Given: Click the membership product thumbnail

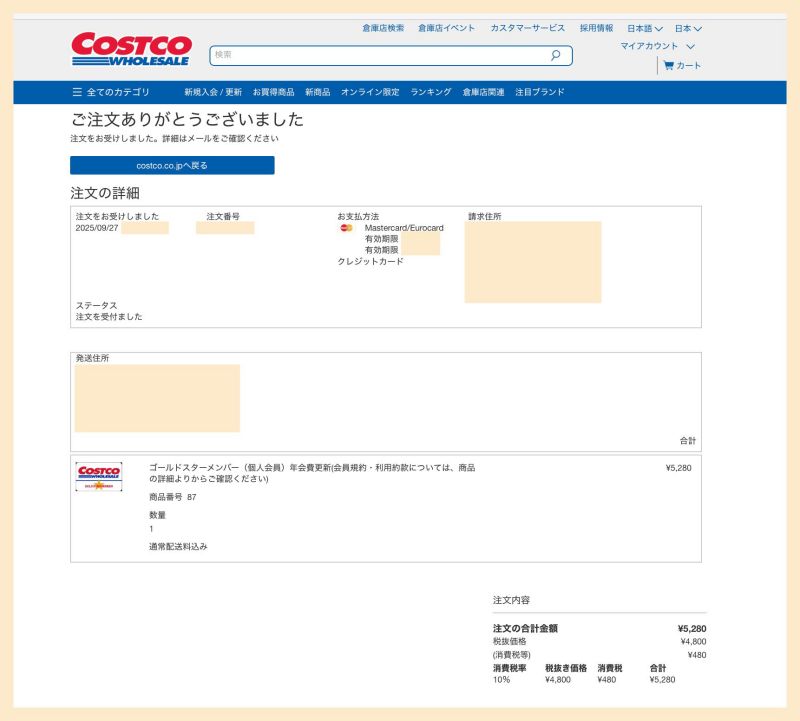Looking at the screenshot, I should (x=99, y=476).
